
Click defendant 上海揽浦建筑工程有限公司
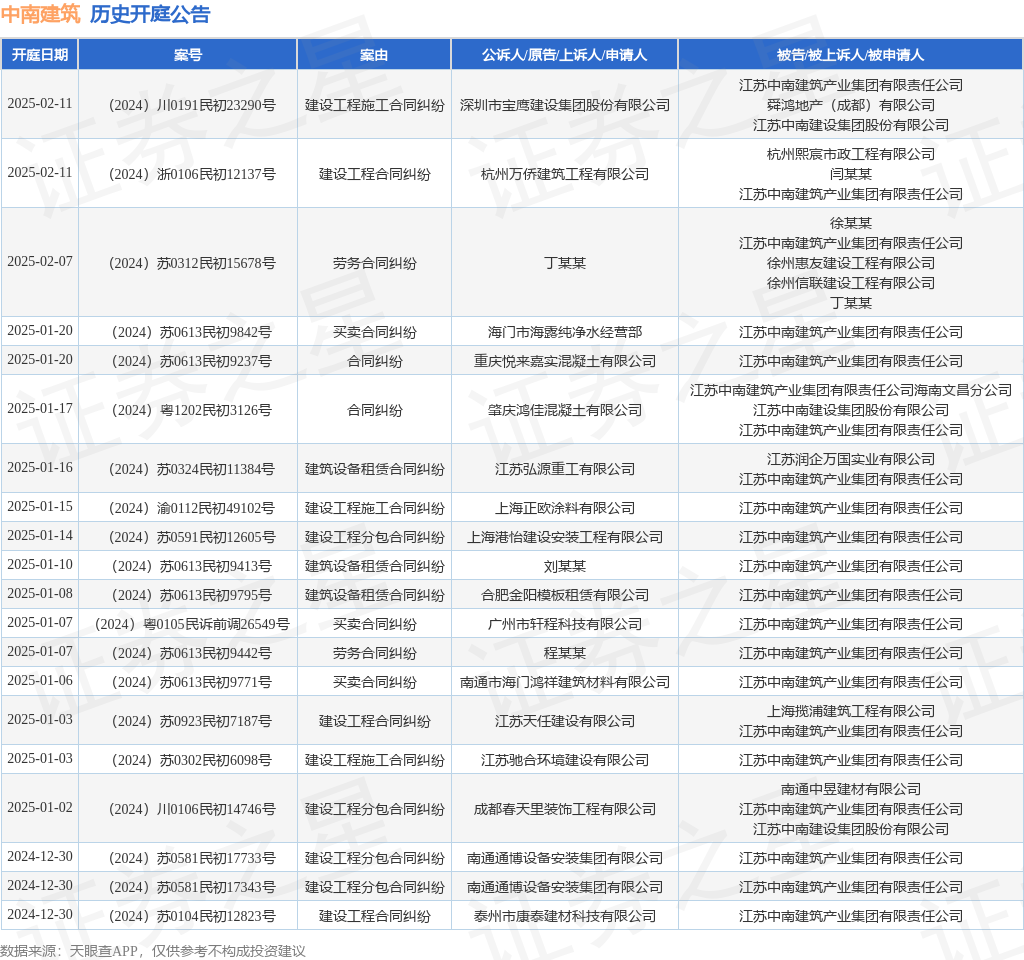click(x=851, y=711)
